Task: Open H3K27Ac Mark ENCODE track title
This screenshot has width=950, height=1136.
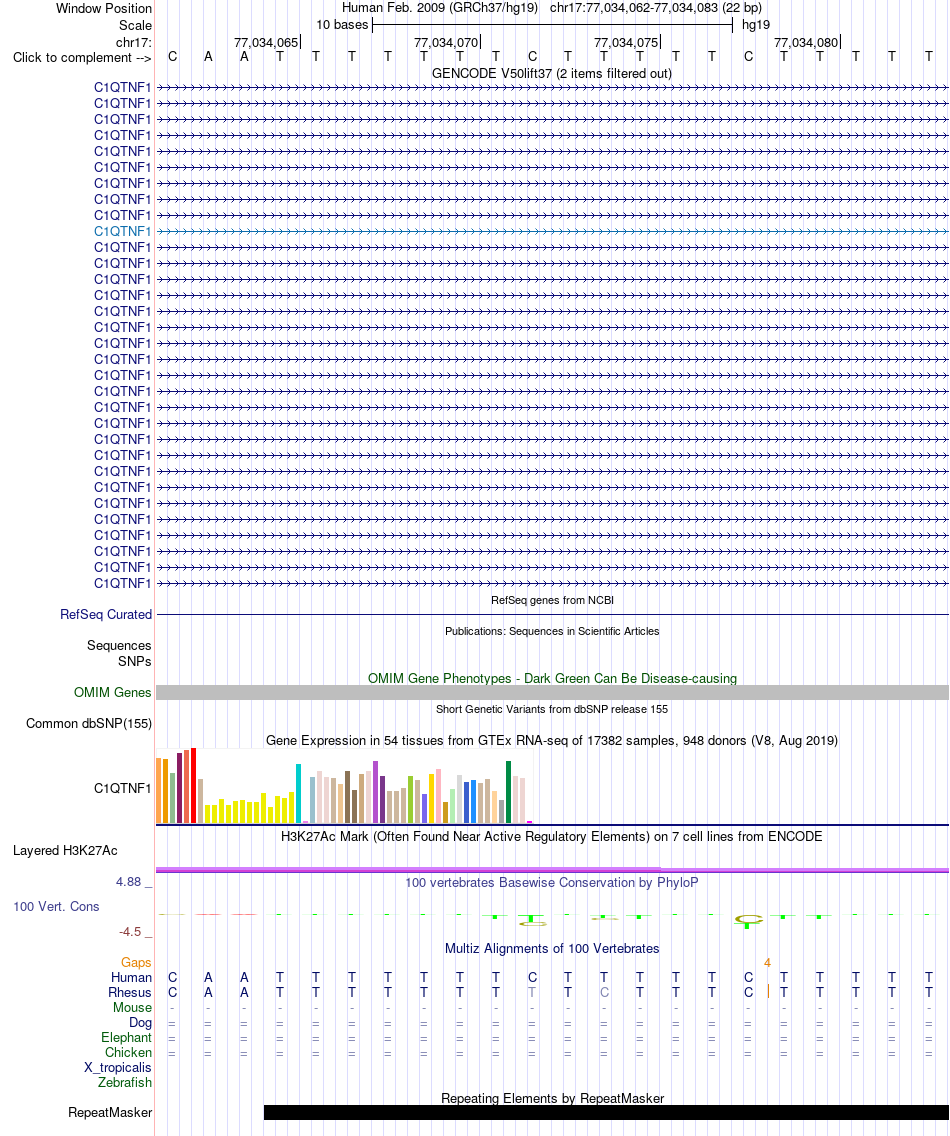Action: 551,836
